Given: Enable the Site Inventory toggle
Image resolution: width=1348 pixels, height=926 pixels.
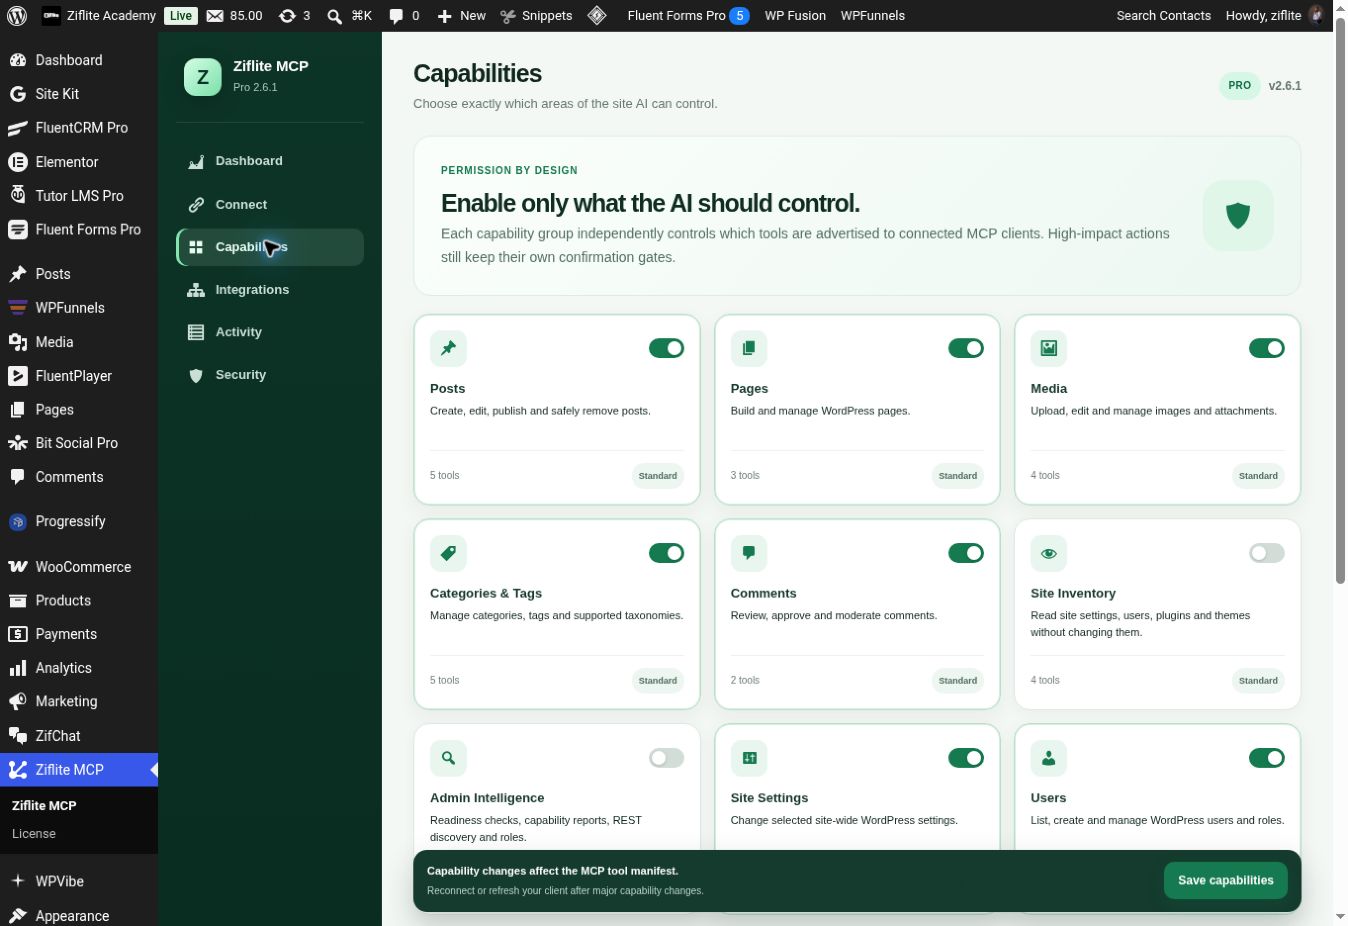Looking at the screenshot, I should [1266, 553].
